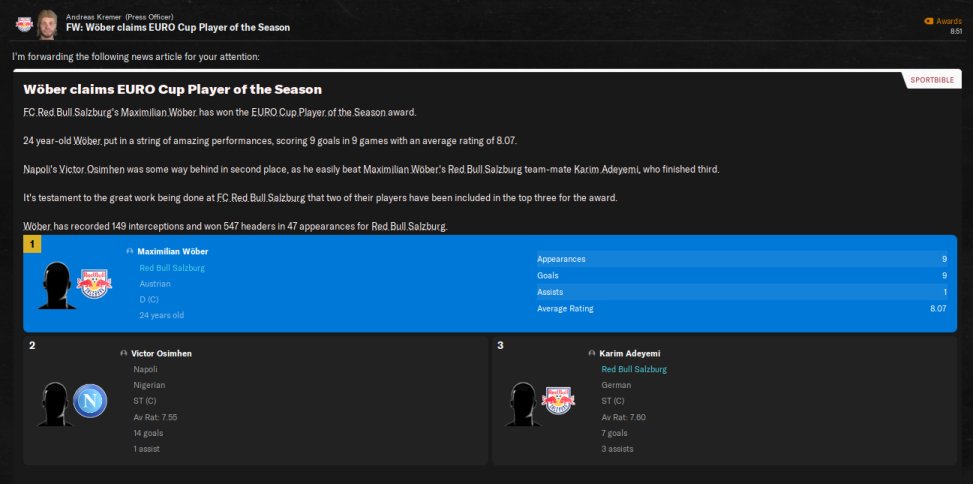Click info icon beside Maximilian Wöber's card name

(130, 252)
